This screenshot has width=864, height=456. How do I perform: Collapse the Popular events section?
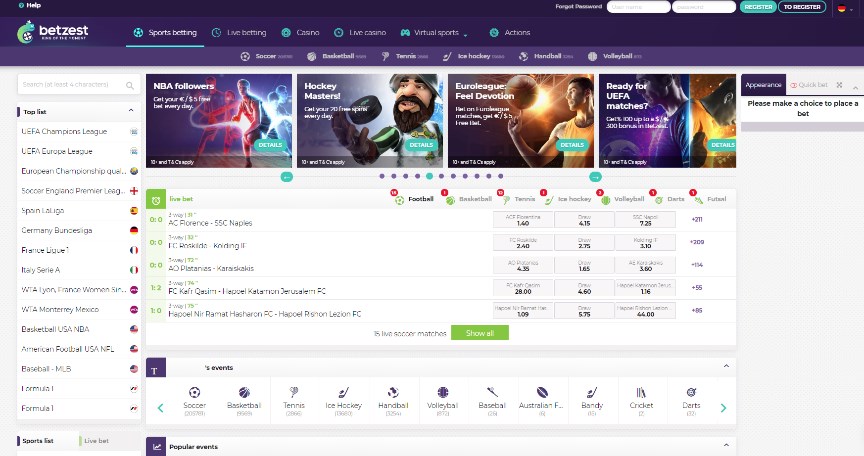click(x=726, y=446)
